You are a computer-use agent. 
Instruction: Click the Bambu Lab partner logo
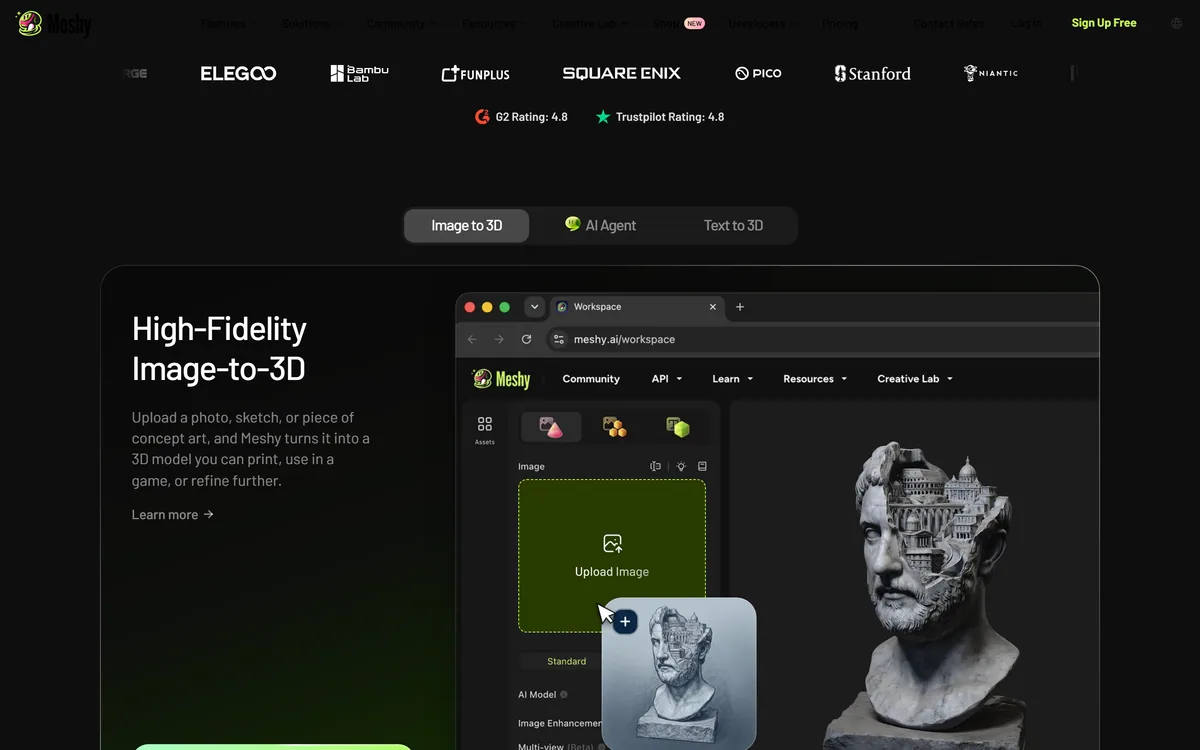click(359, 73)
